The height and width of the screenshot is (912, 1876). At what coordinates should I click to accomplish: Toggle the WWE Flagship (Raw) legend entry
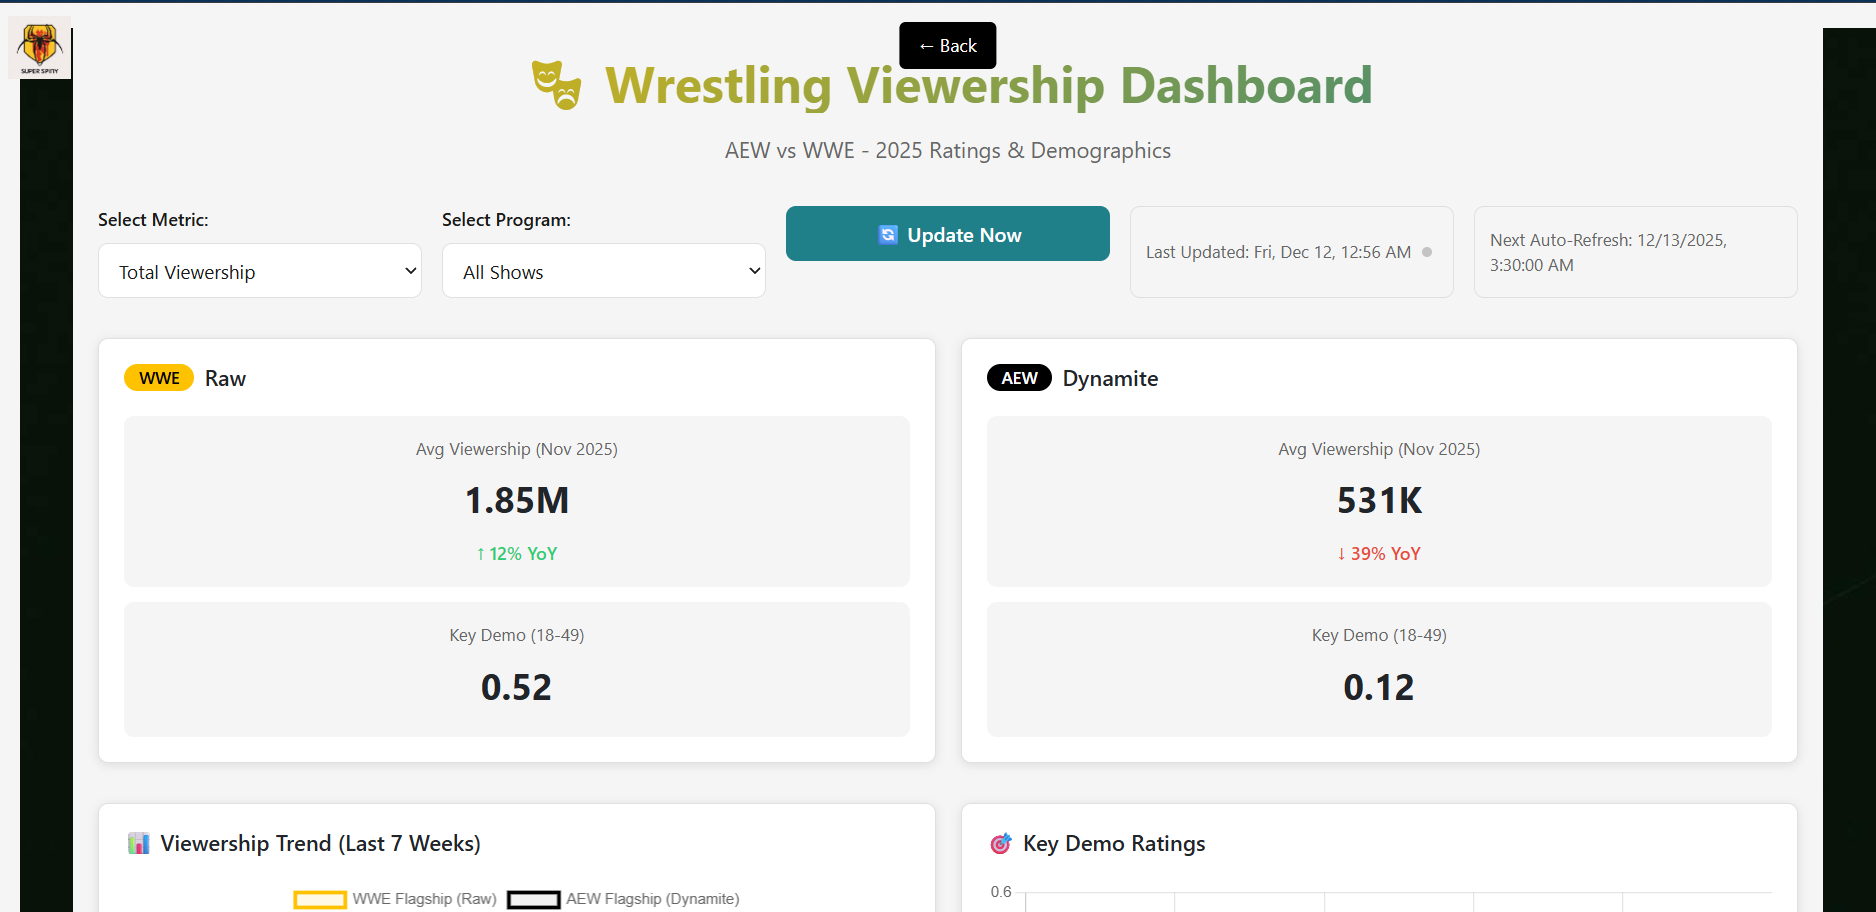[422, 899]
